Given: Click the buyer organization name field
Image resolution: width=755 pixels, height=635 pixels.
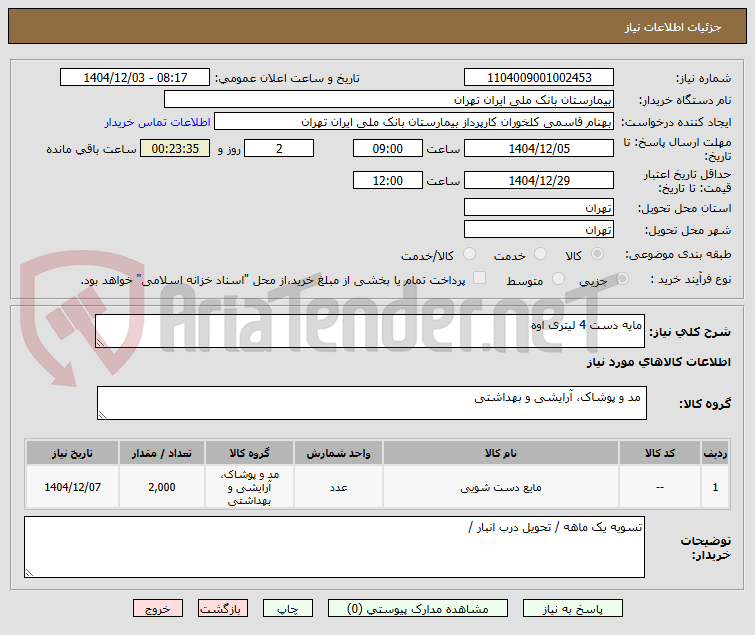Looking at the screenshot, I should 389,100.
